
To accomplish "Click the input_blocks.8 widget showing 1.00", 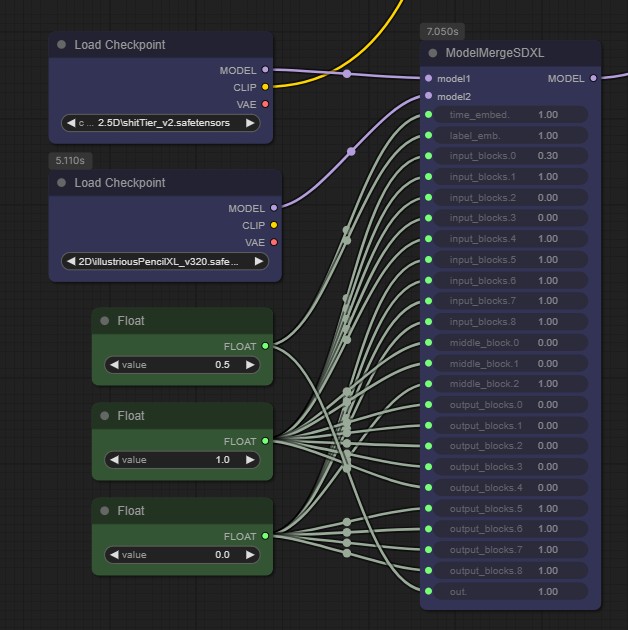I will (511, 322).
